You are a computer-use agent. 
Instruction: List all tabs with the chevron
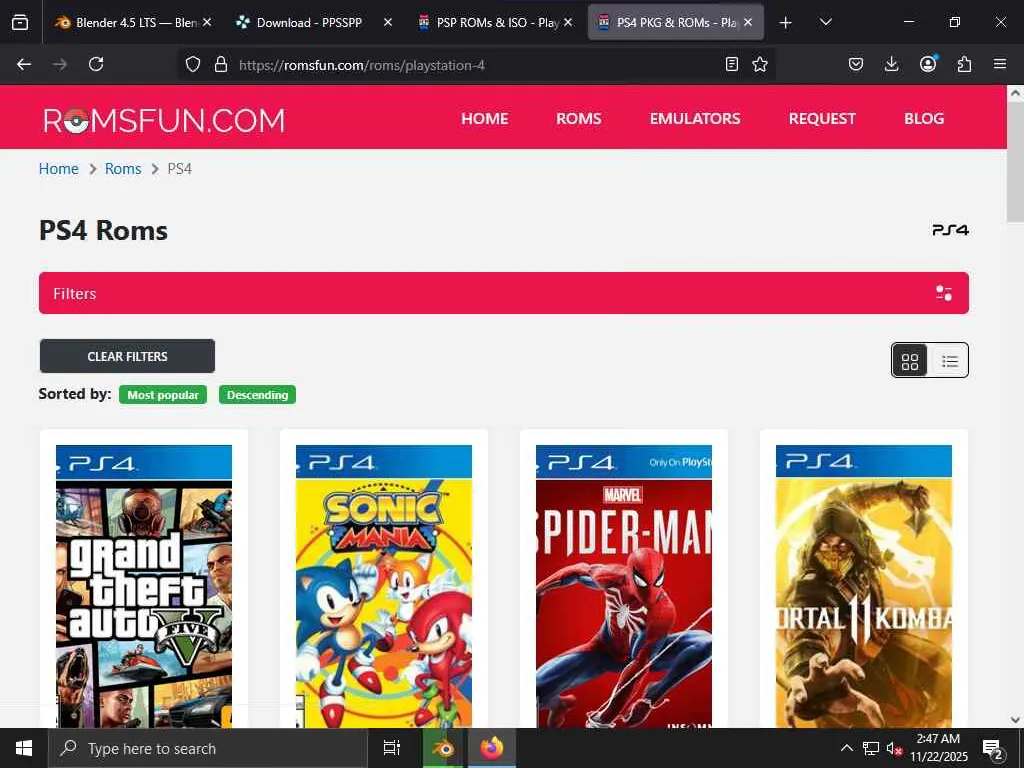click(x=825, y=22)
